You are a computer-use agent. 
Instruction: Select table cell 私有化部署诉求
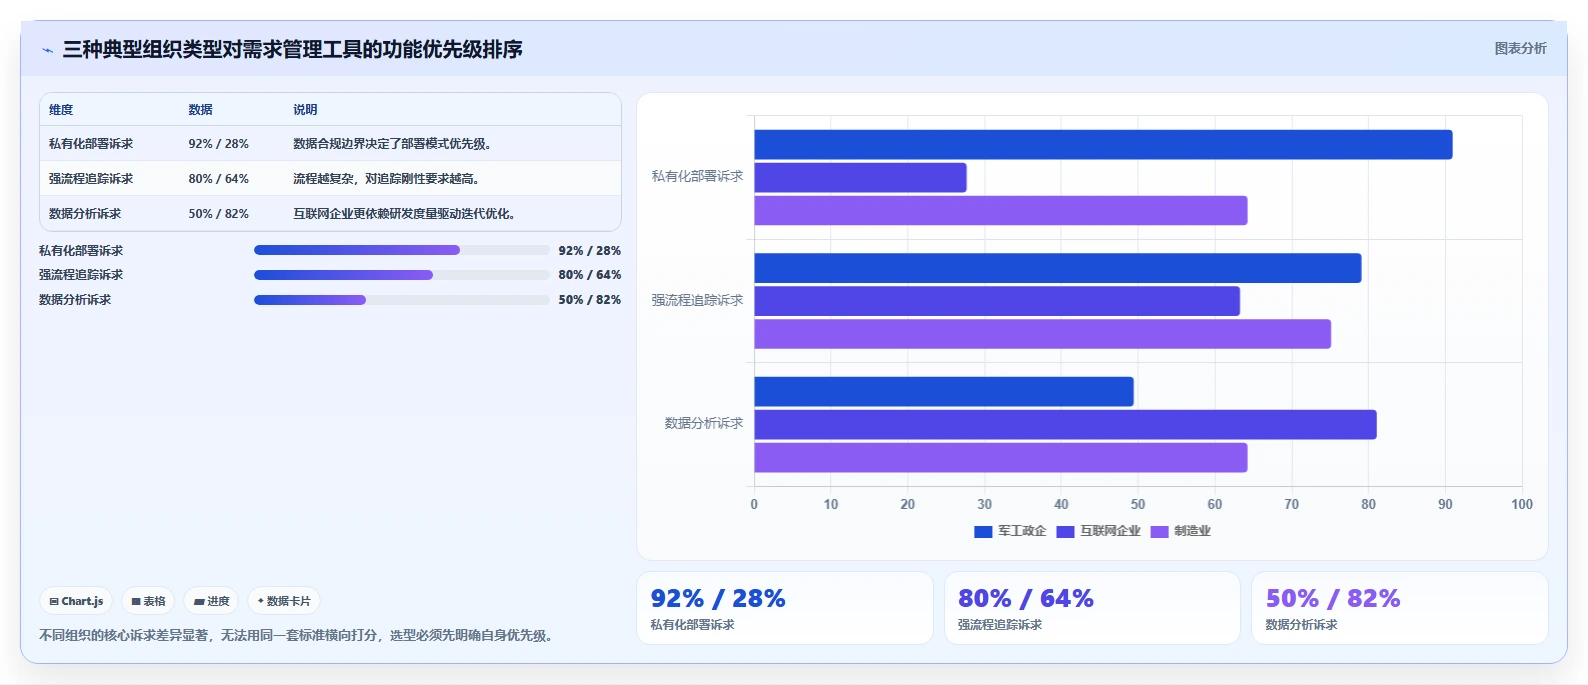coord(91,144)
